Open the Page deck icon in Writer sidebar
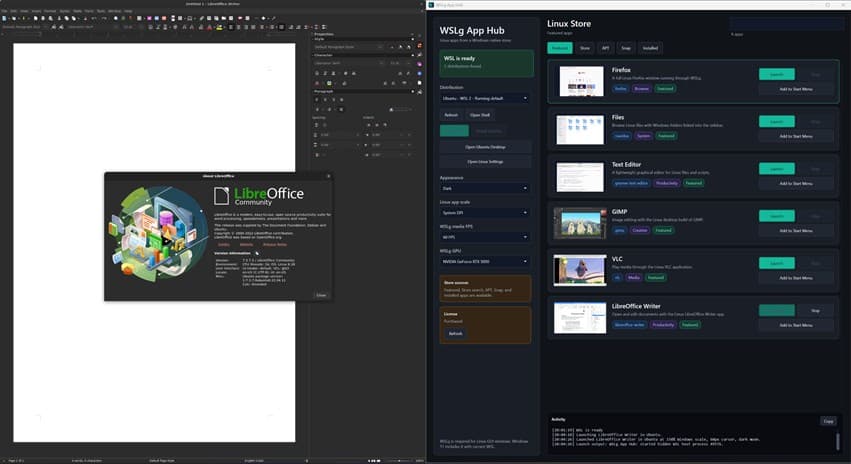 pos(420,83)
